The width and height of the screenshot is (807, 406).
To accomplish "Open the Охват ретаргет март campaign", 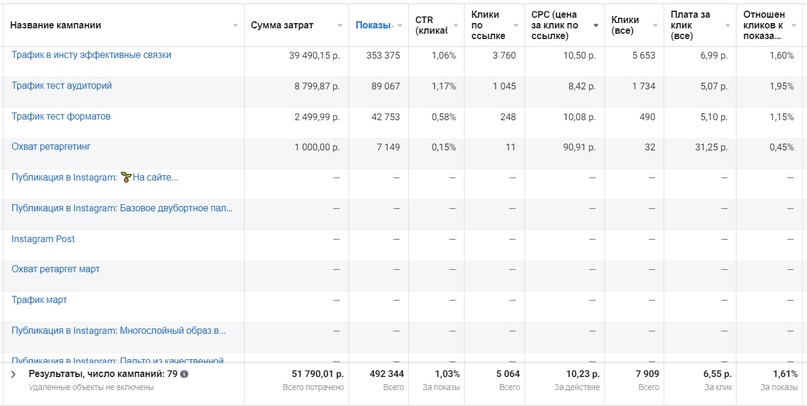I will click(56, 269).
